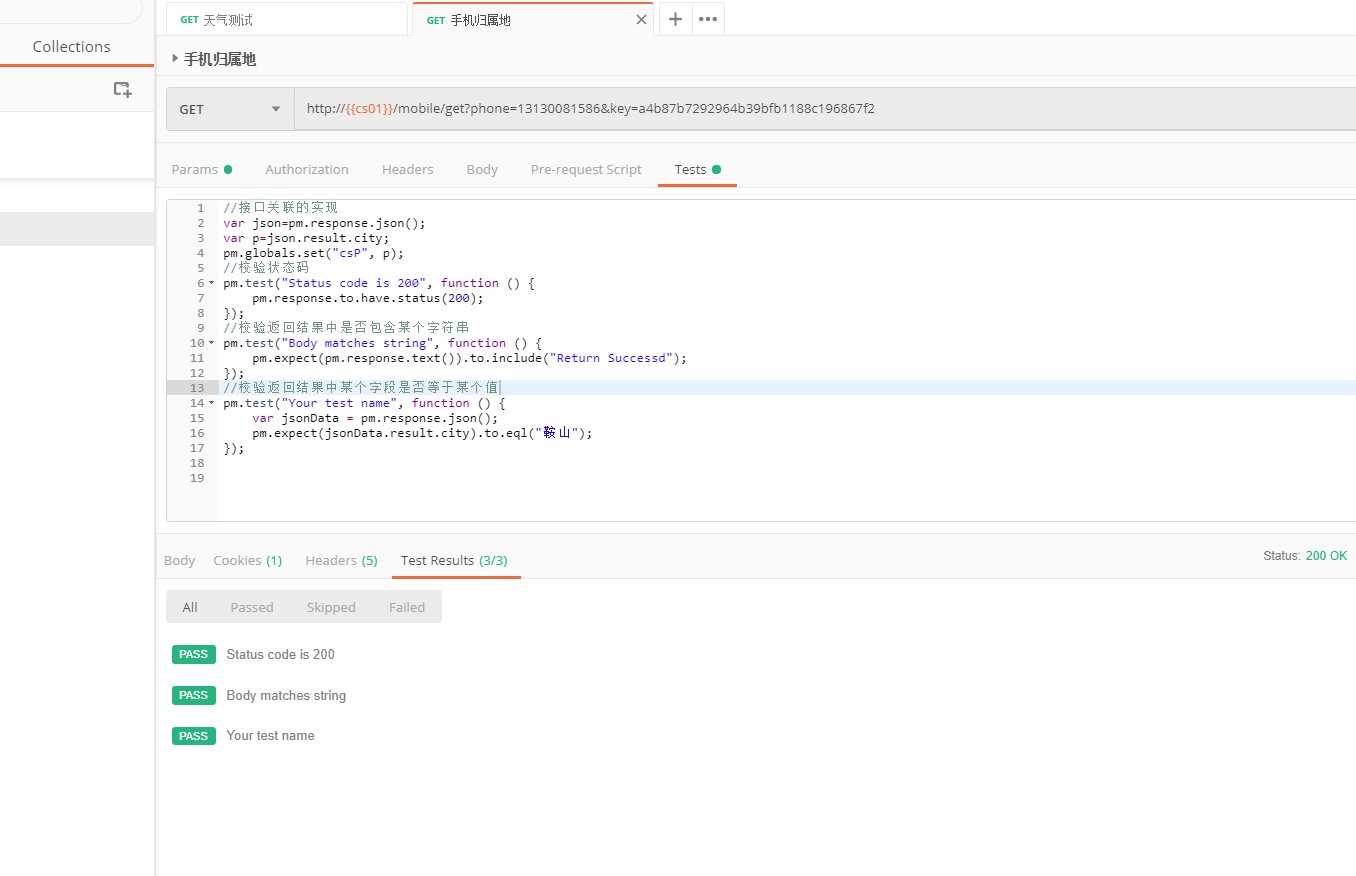Open the GET method dropdown
The image size is (1356, 876).
click(x=230, y=109)
